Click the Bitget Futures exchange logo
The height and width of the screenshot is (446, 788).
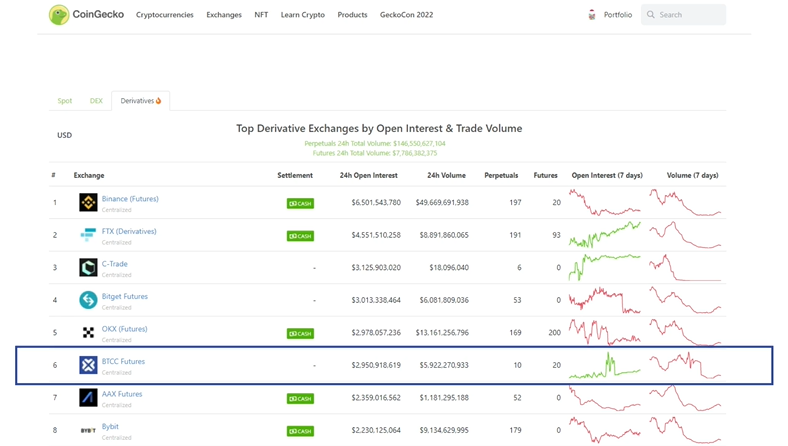[88, 300]
